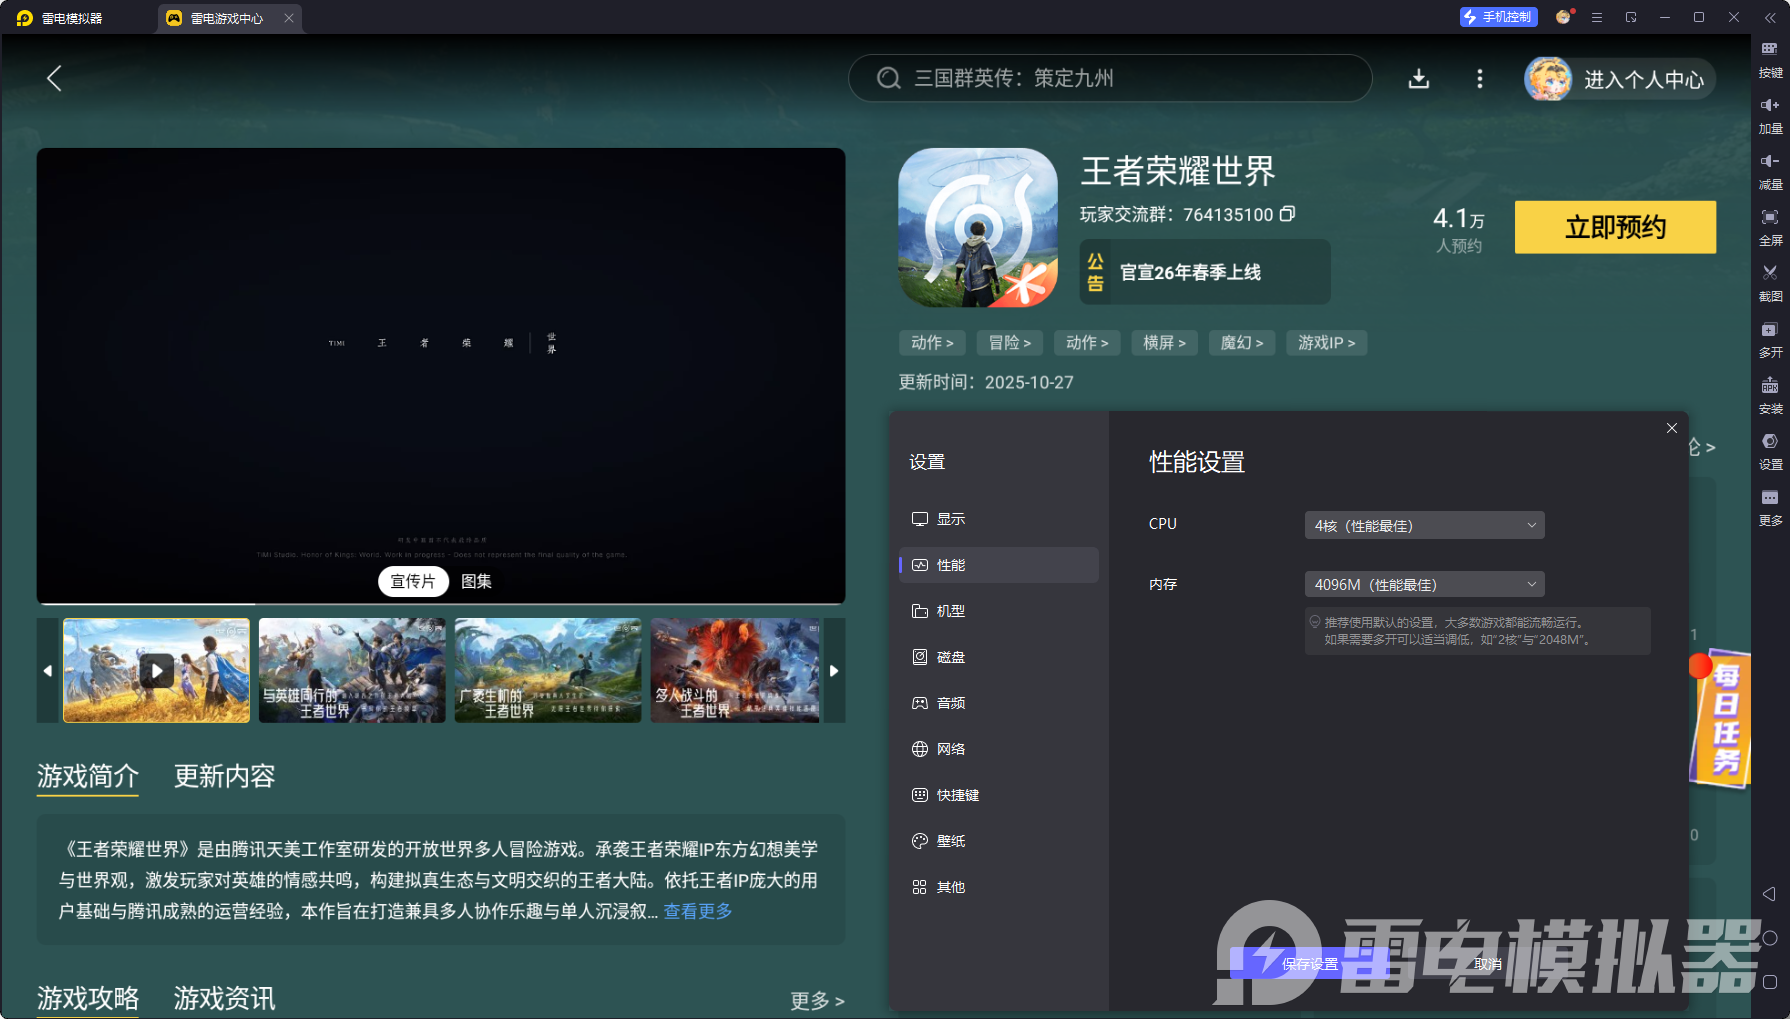Viewport: 1790px width, 1019px height.
Task: Expand the CPU cores dropdown
Action: point(1424,526)
